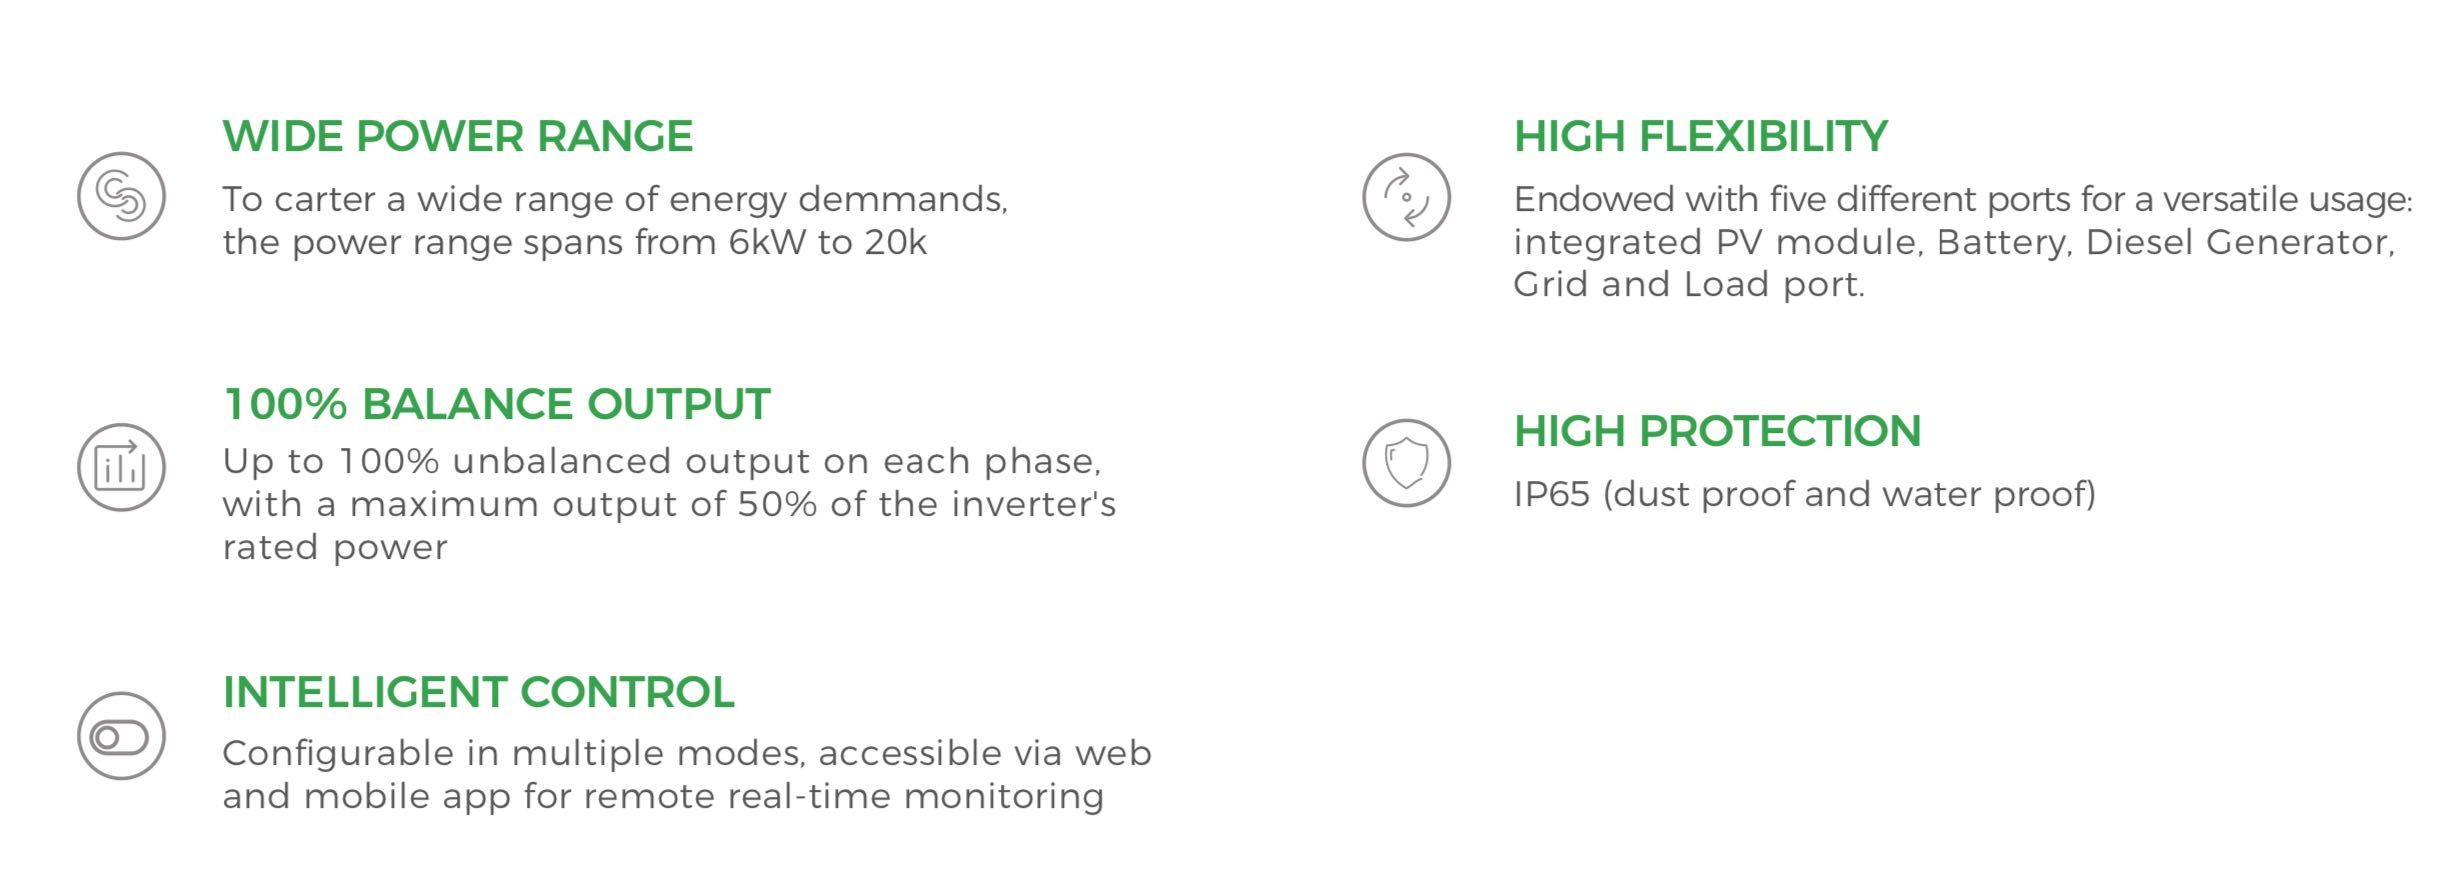The width and height of the screenshot is (2458, 896).
Task: Open the HIGH FLEXIBILITY heading
Action: coord(1701,136)
